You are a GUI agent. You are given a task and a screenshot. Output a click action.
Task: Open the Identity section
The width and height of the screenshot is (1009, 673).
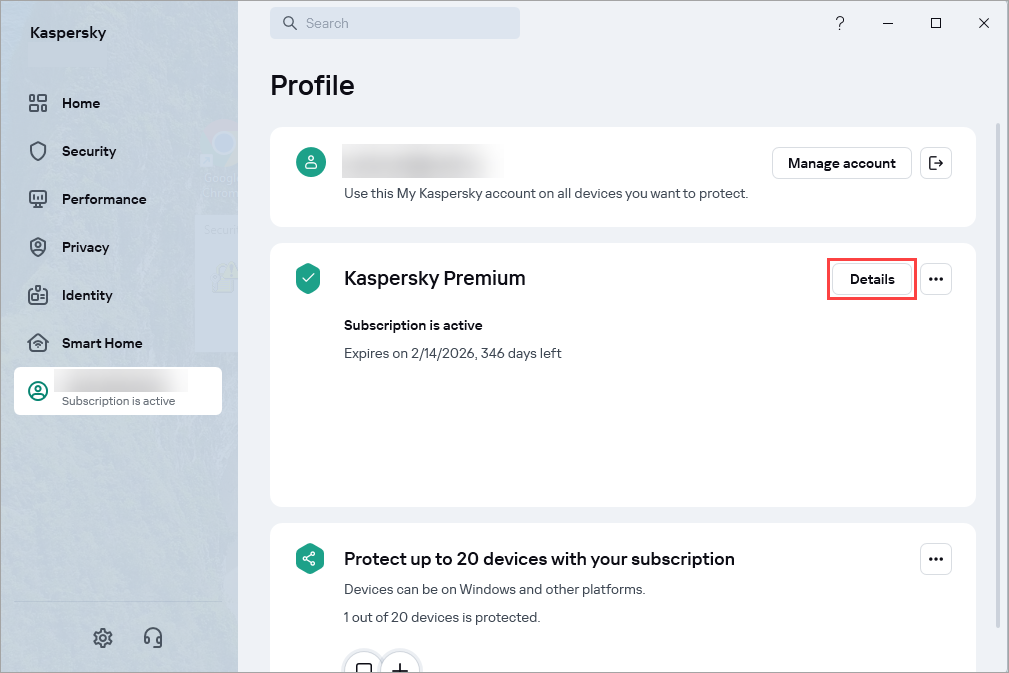click(88, 295)
